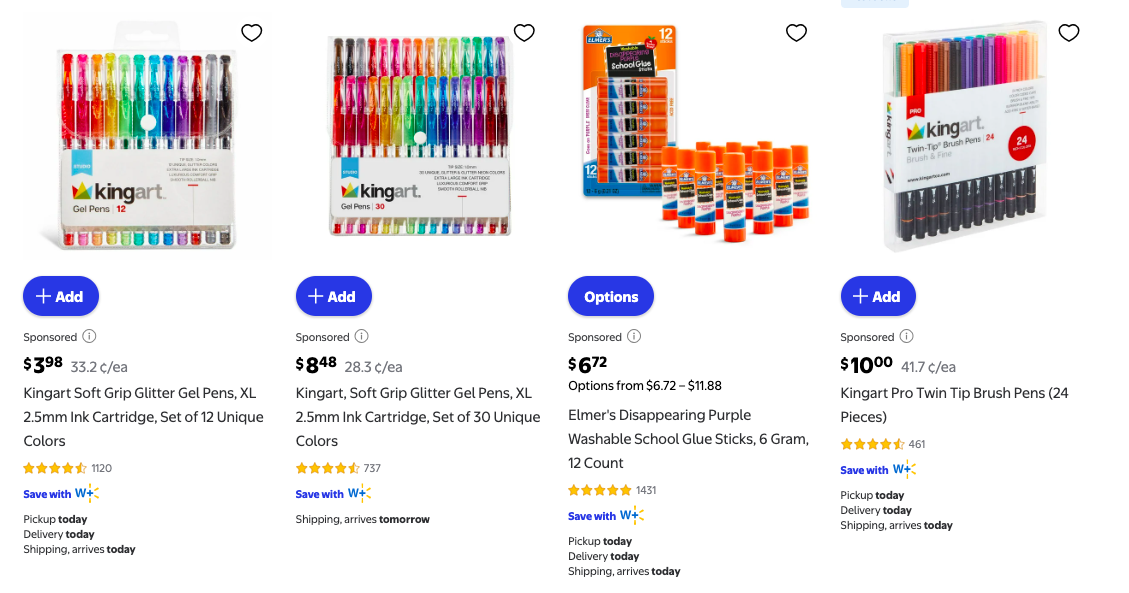
Task: Show Sponsored info for Twin Tip Brush Pens
Action: point(906,337)
